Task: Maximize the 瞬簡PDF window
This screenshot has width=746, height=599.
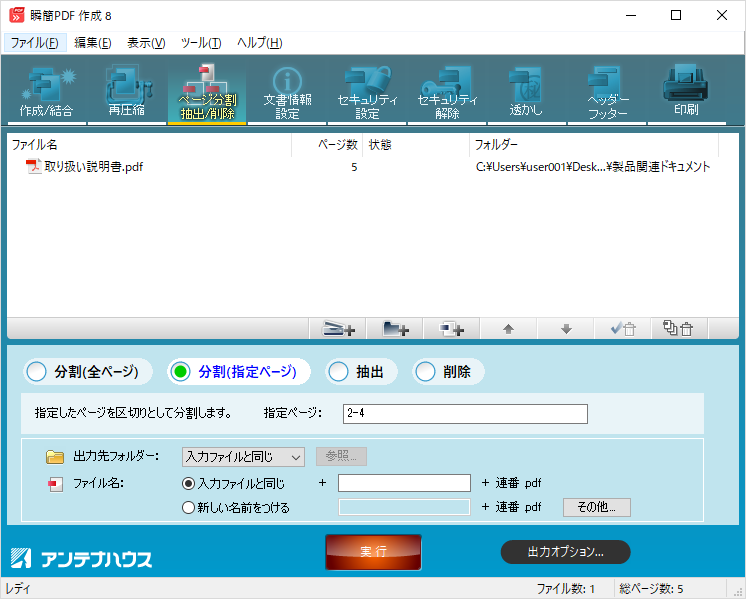Action: click(676, 15)
